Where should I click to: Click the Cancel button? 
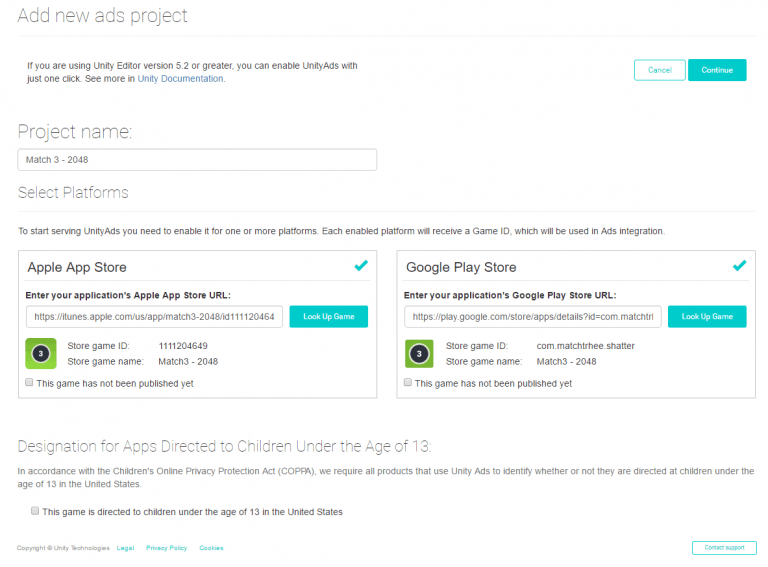pyautogui.click(x=660, y=70)
